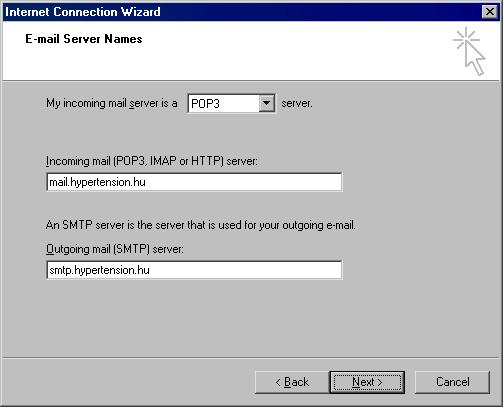Click the SMTP server description sentence

point(201,225)
